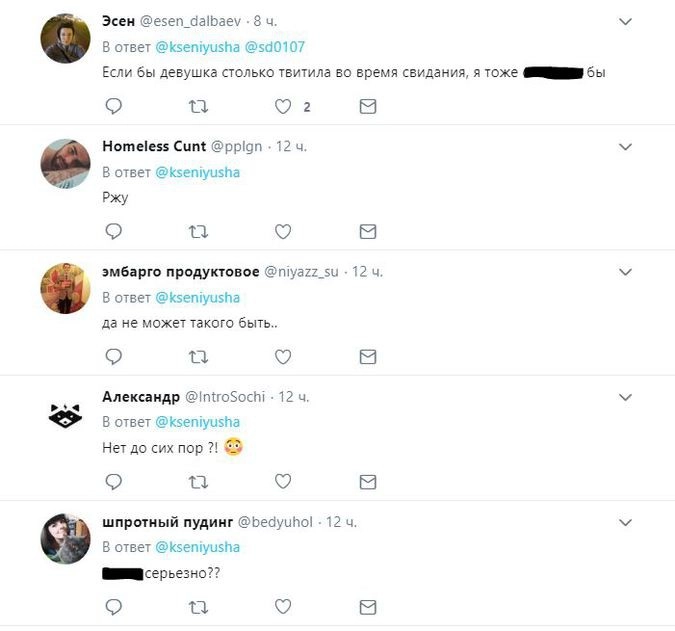Expand menu chevron on @pplgn tweet

tap(625, 147)
